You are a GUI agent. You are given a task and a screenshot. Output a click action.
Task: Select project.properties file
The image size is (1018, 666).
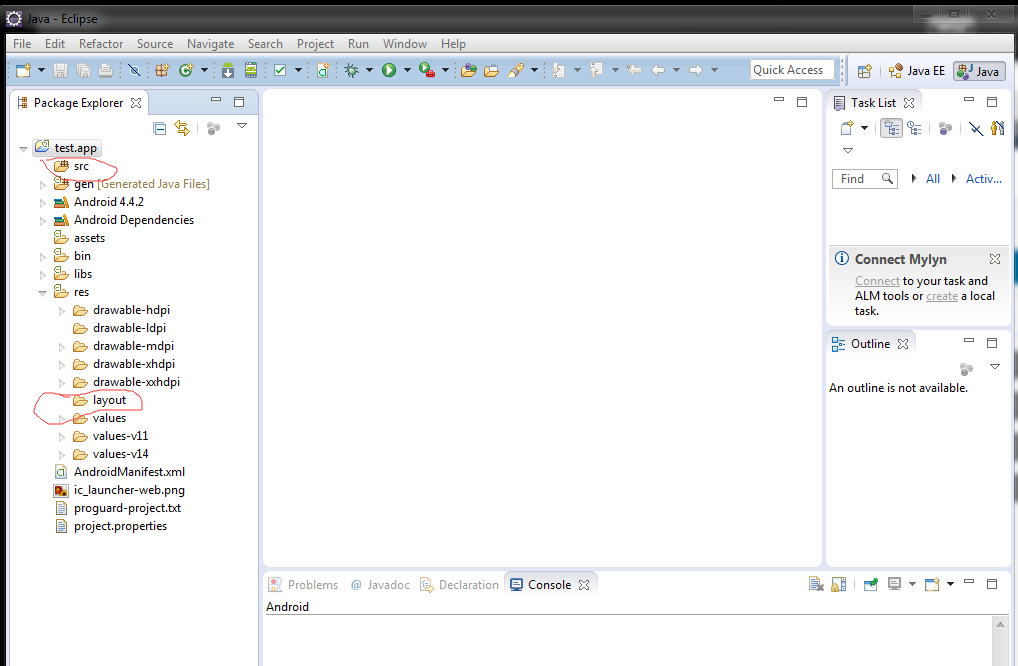coord(110,526)
